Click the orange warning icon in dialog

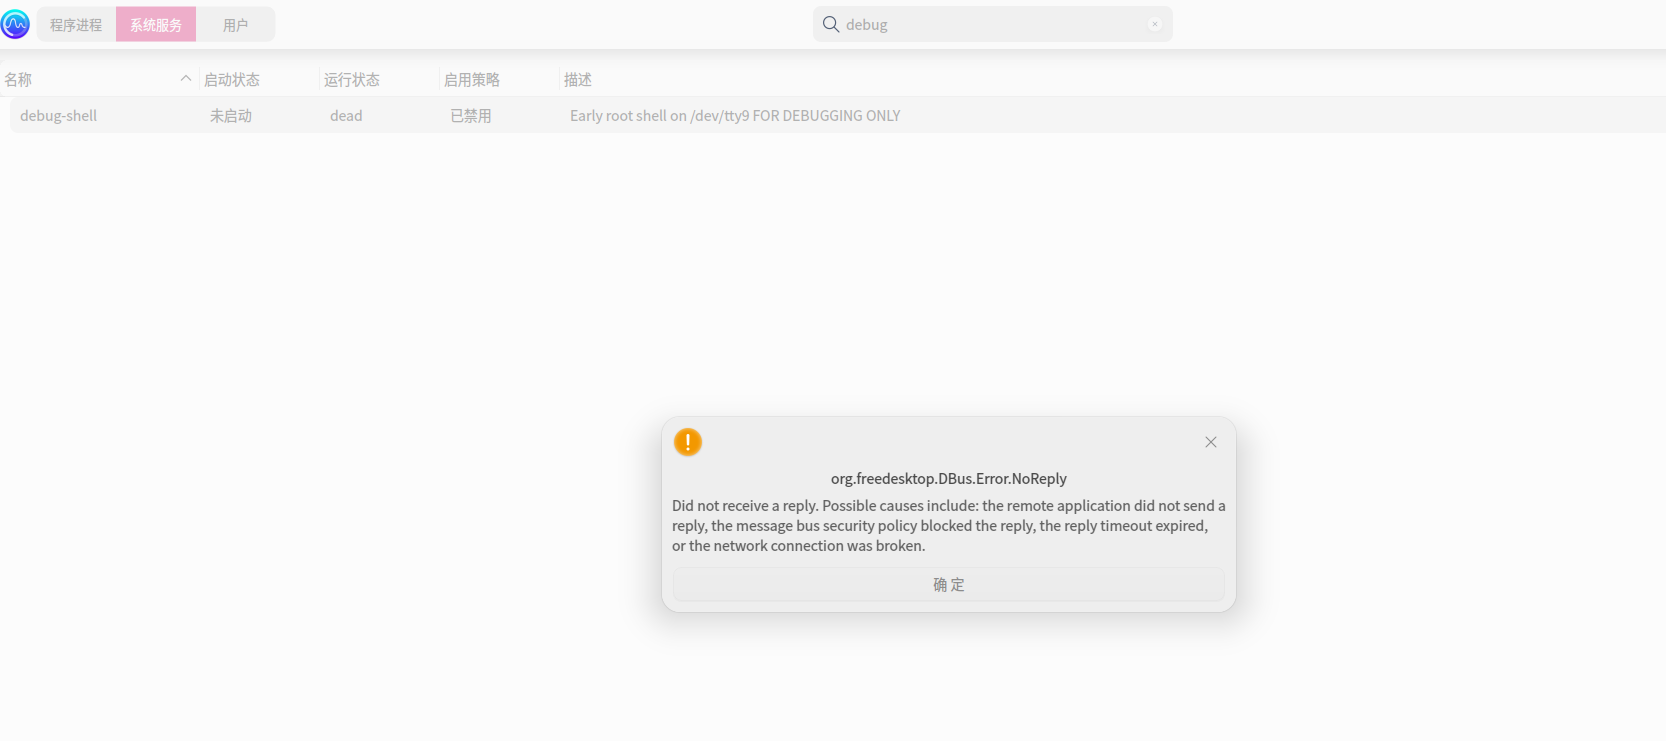click(688, 442)
